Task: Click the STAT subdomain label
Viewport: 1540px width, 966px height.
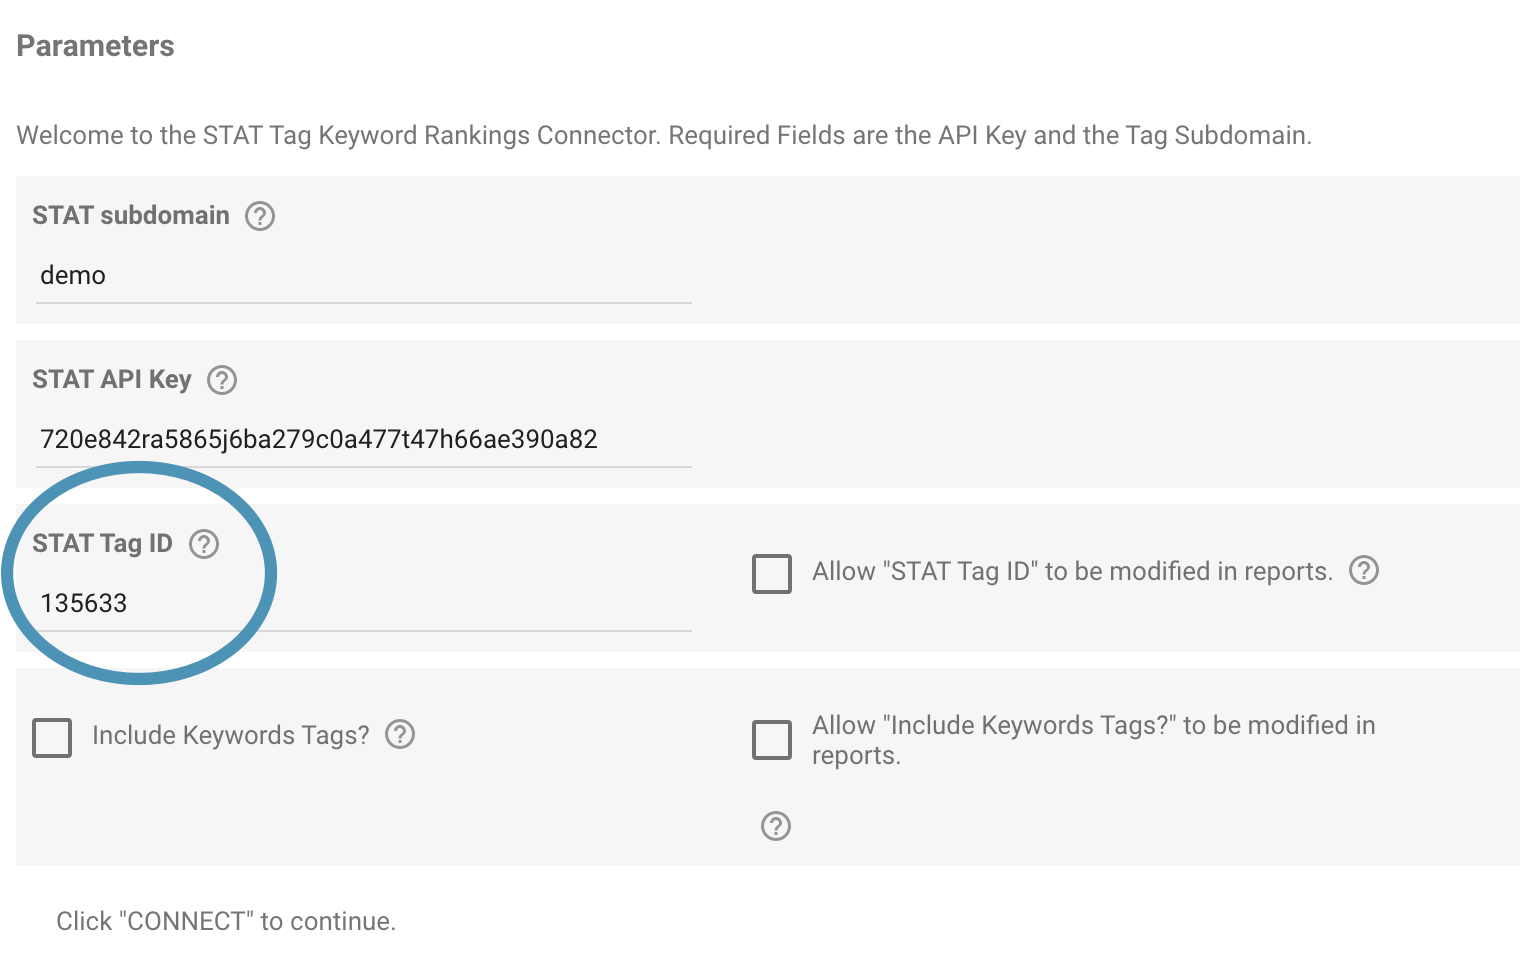Action: (x=130, y=215)
